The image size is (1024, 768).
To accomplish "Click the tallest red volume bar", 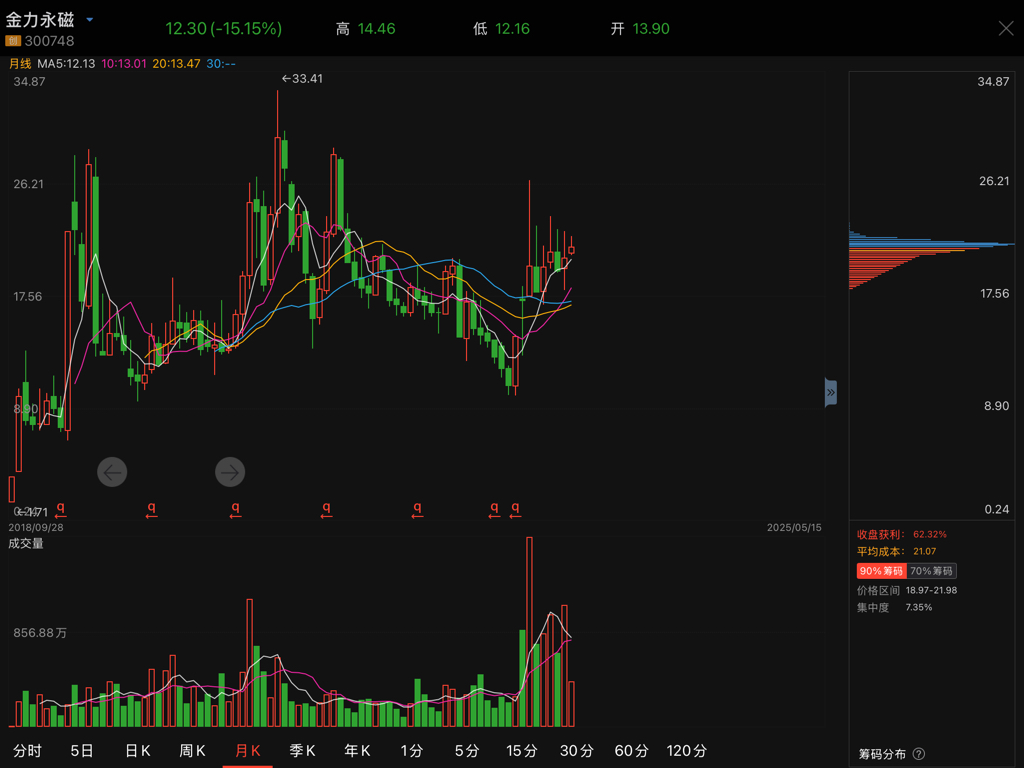I will [529, 632].
